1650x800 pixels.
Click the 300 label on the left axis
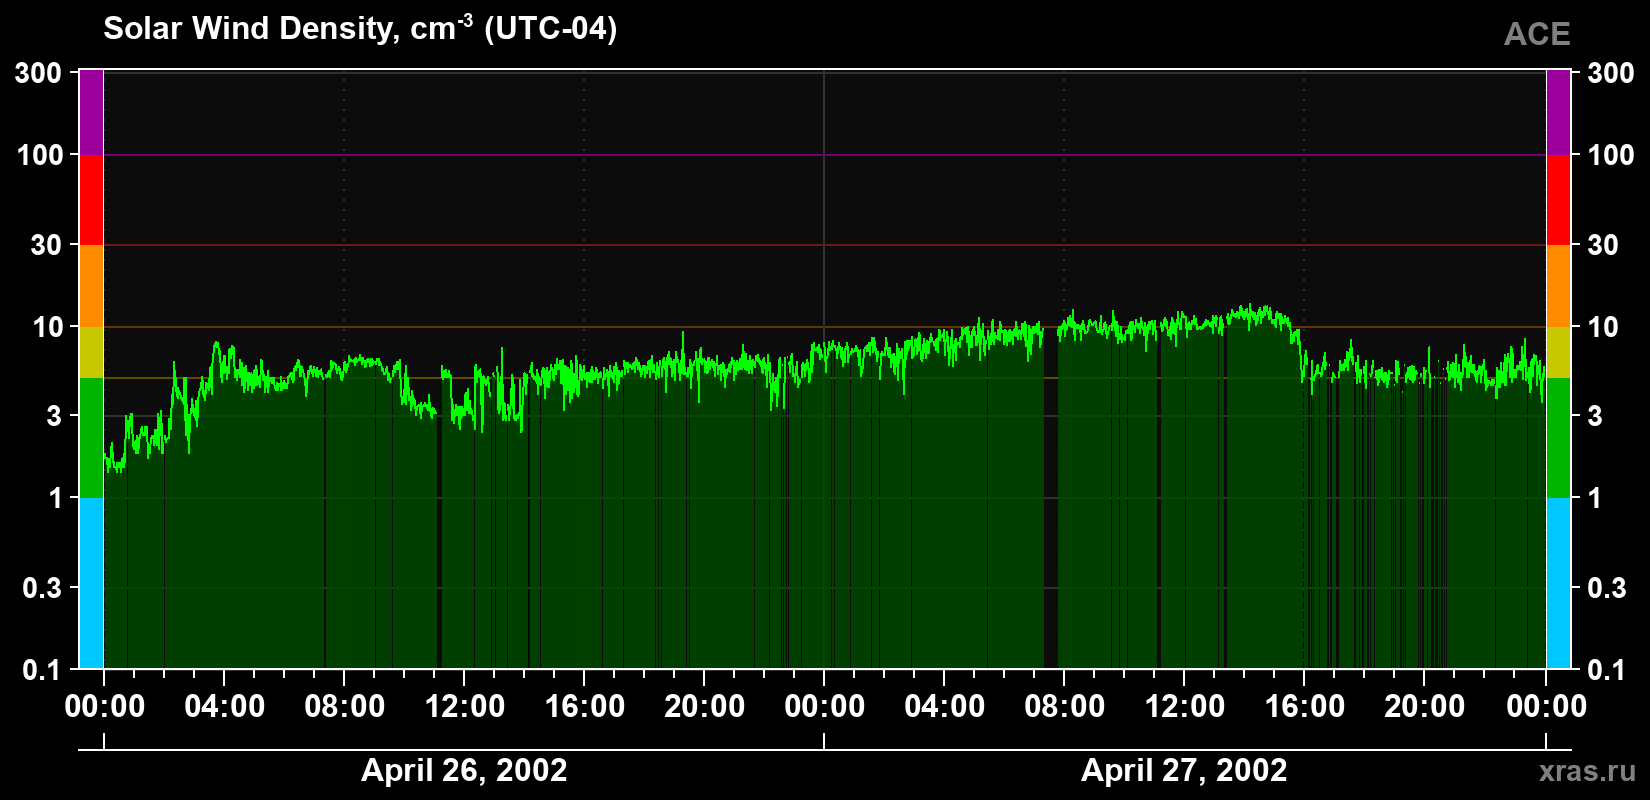click(39, 73)
